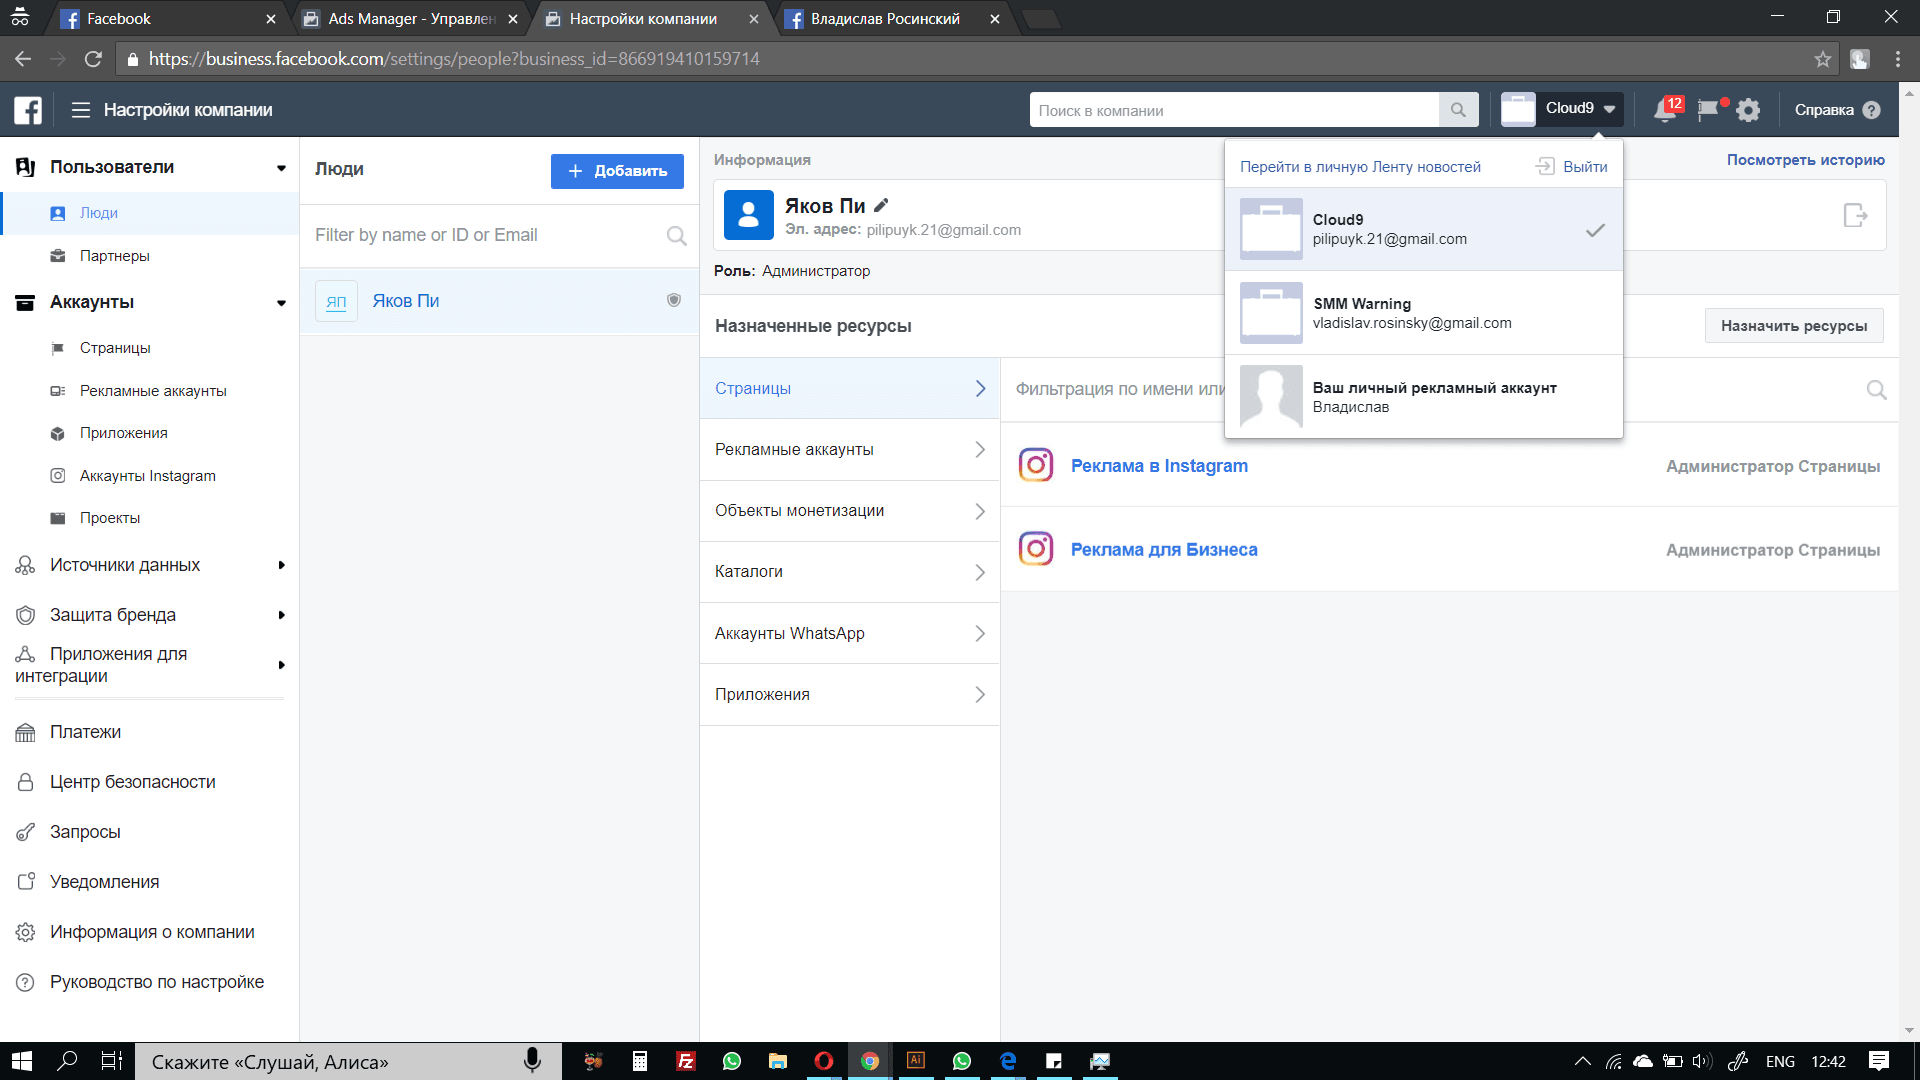Click the flag icon in the top bar
Screen dimensions: 1920x1080
click(1709, 110)
